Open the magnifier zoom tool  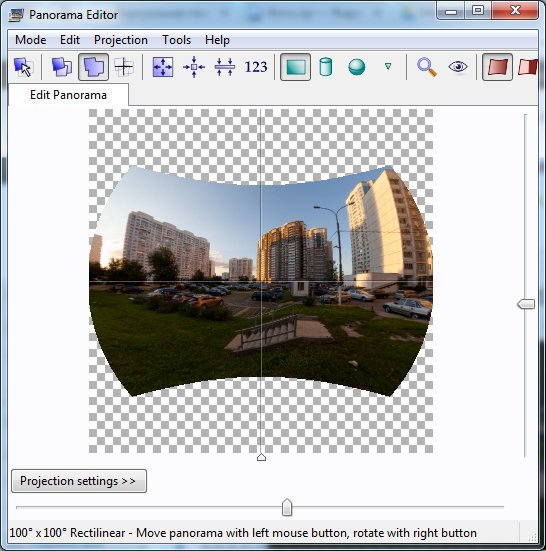[x=427, y=67]
